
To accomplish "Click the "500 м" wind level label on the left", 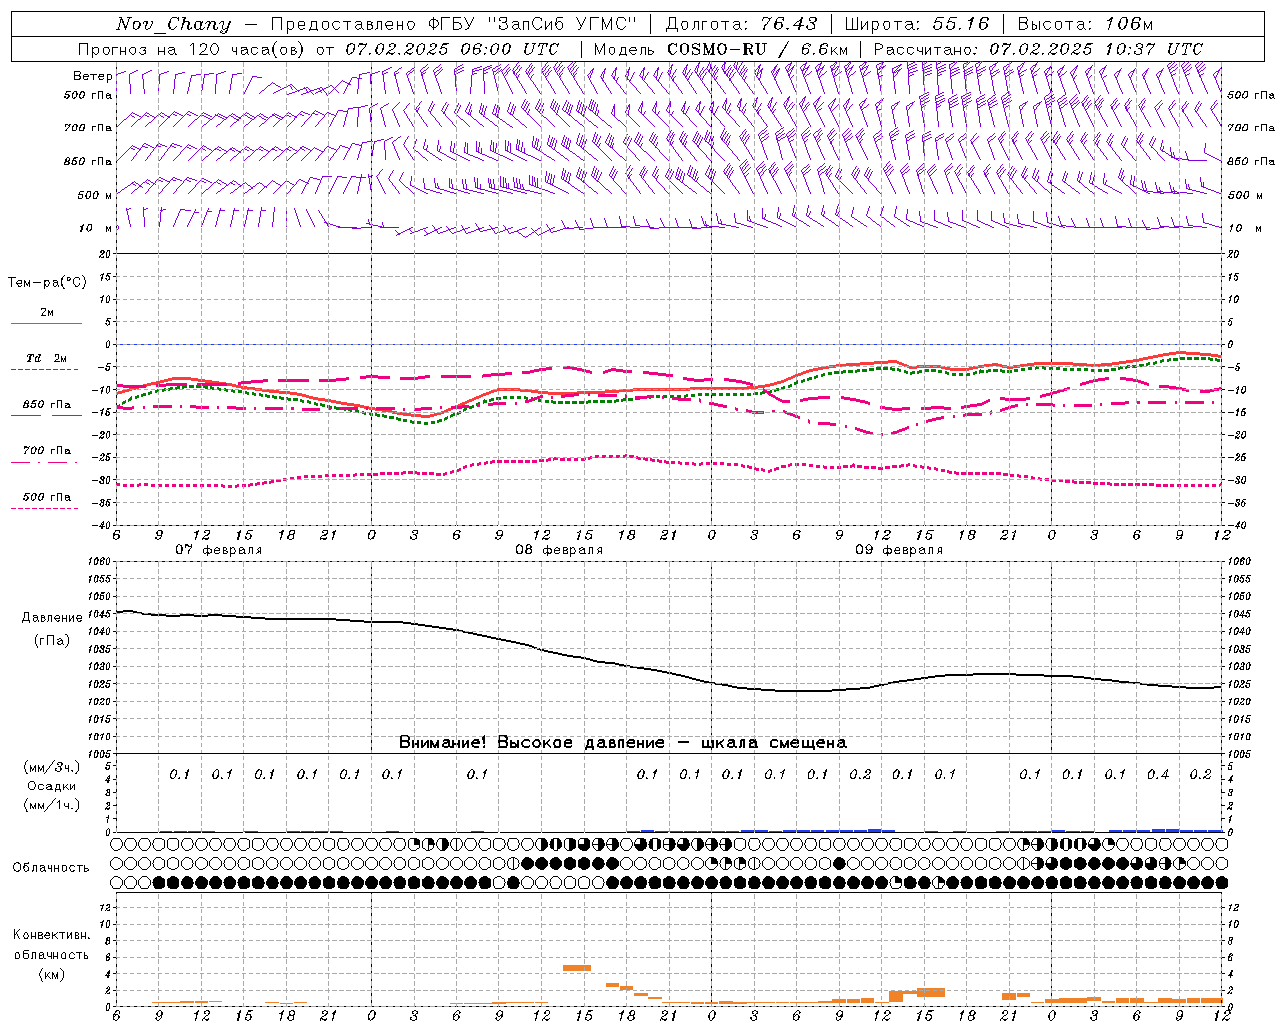I will tap(95, 195).
